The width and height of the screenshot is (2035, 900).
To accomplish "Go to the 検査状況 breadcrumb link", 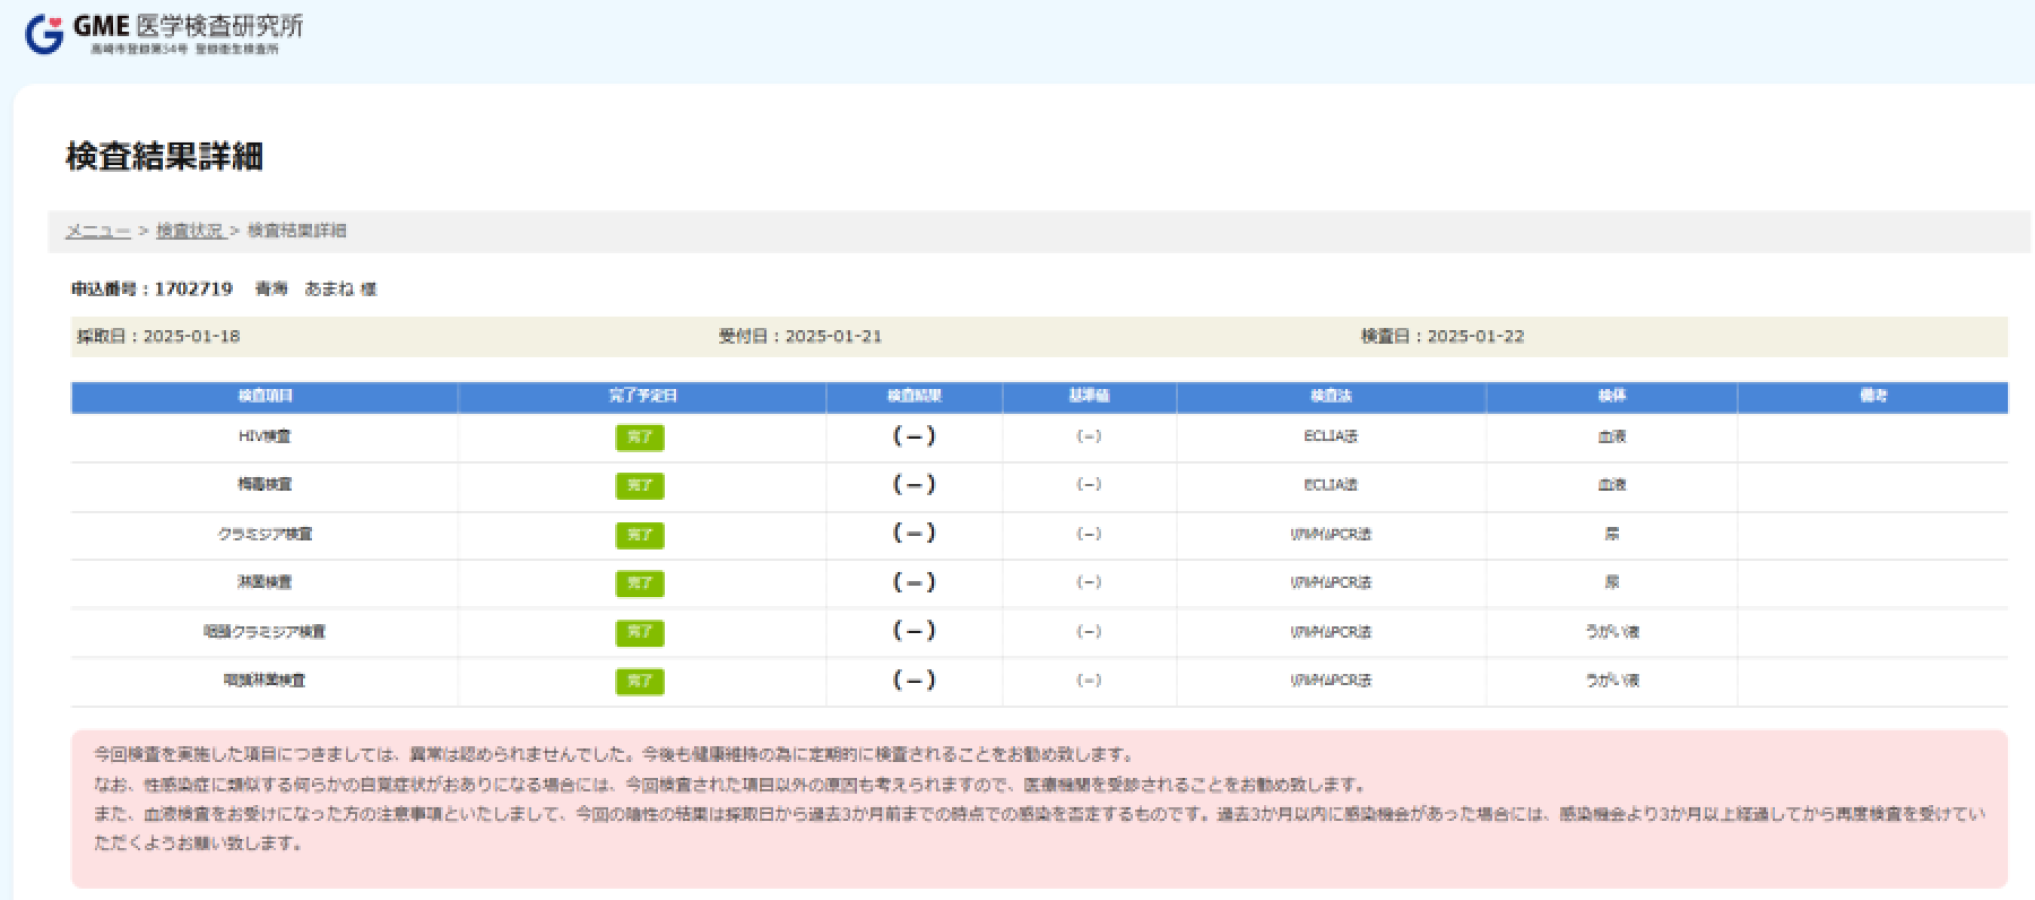I will tap(190, 231).
